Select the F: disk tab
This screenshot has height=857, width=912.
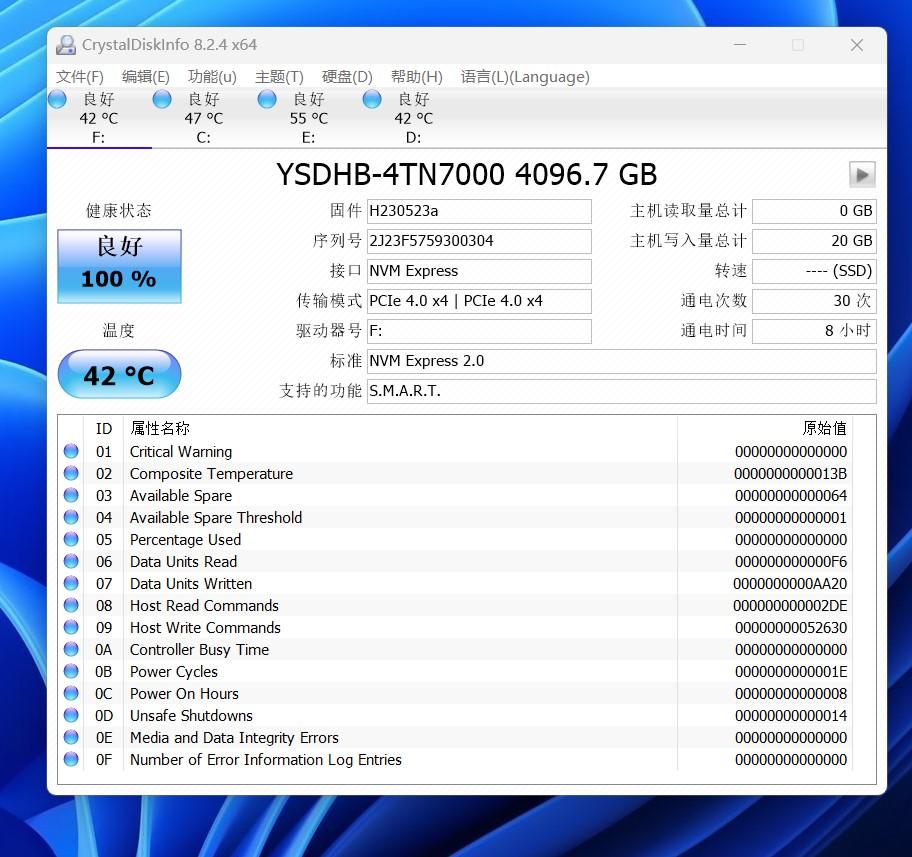(99, 118)
